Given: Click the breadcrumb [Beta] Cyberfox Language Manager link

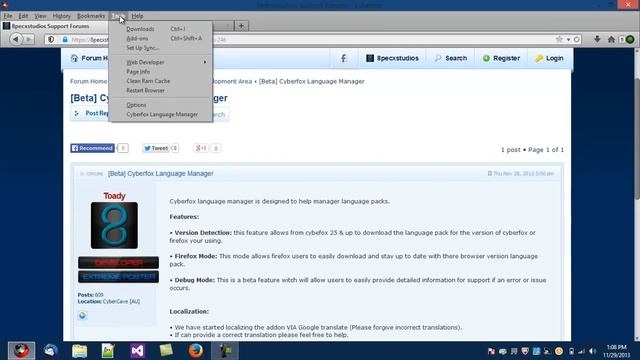Looking at the screenshot, I should coord(311,81).
